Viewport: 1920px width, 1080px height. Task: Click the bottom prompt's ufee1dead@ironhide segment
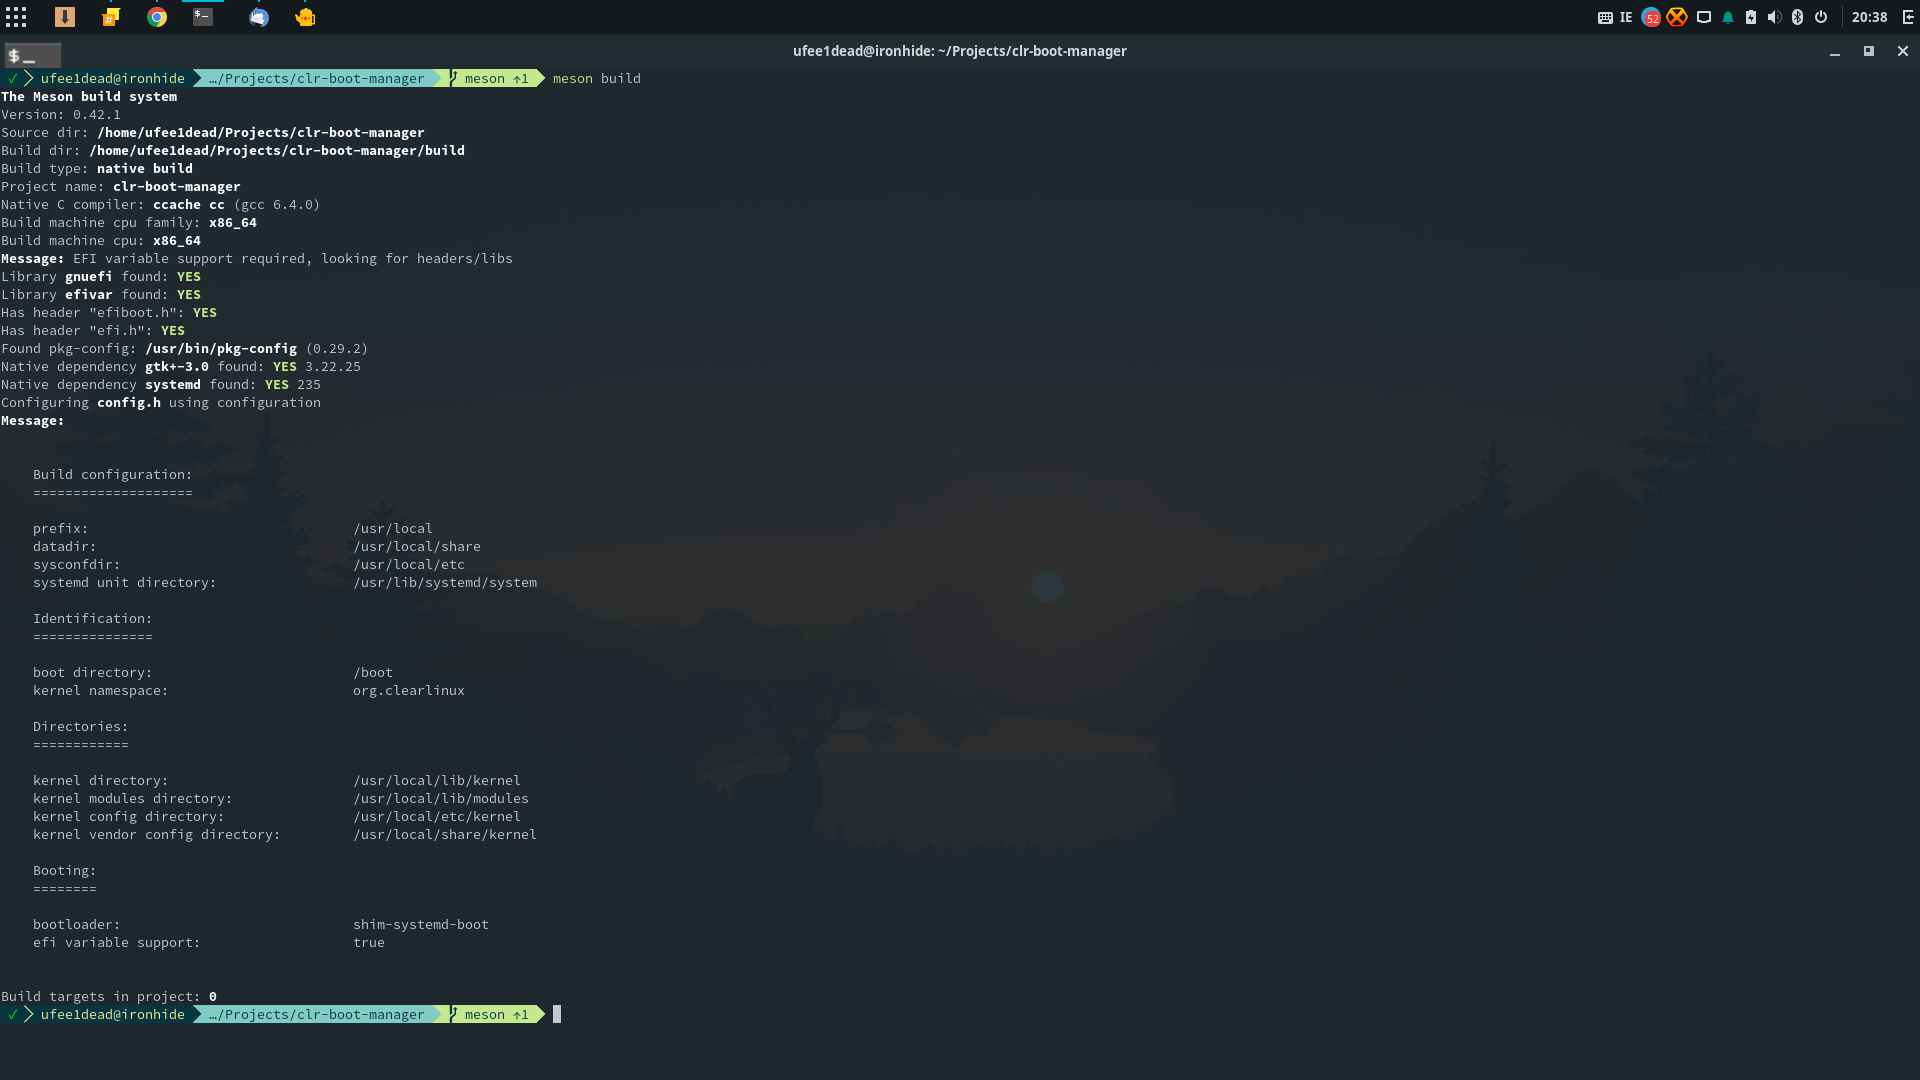(x=113, y=1014)
